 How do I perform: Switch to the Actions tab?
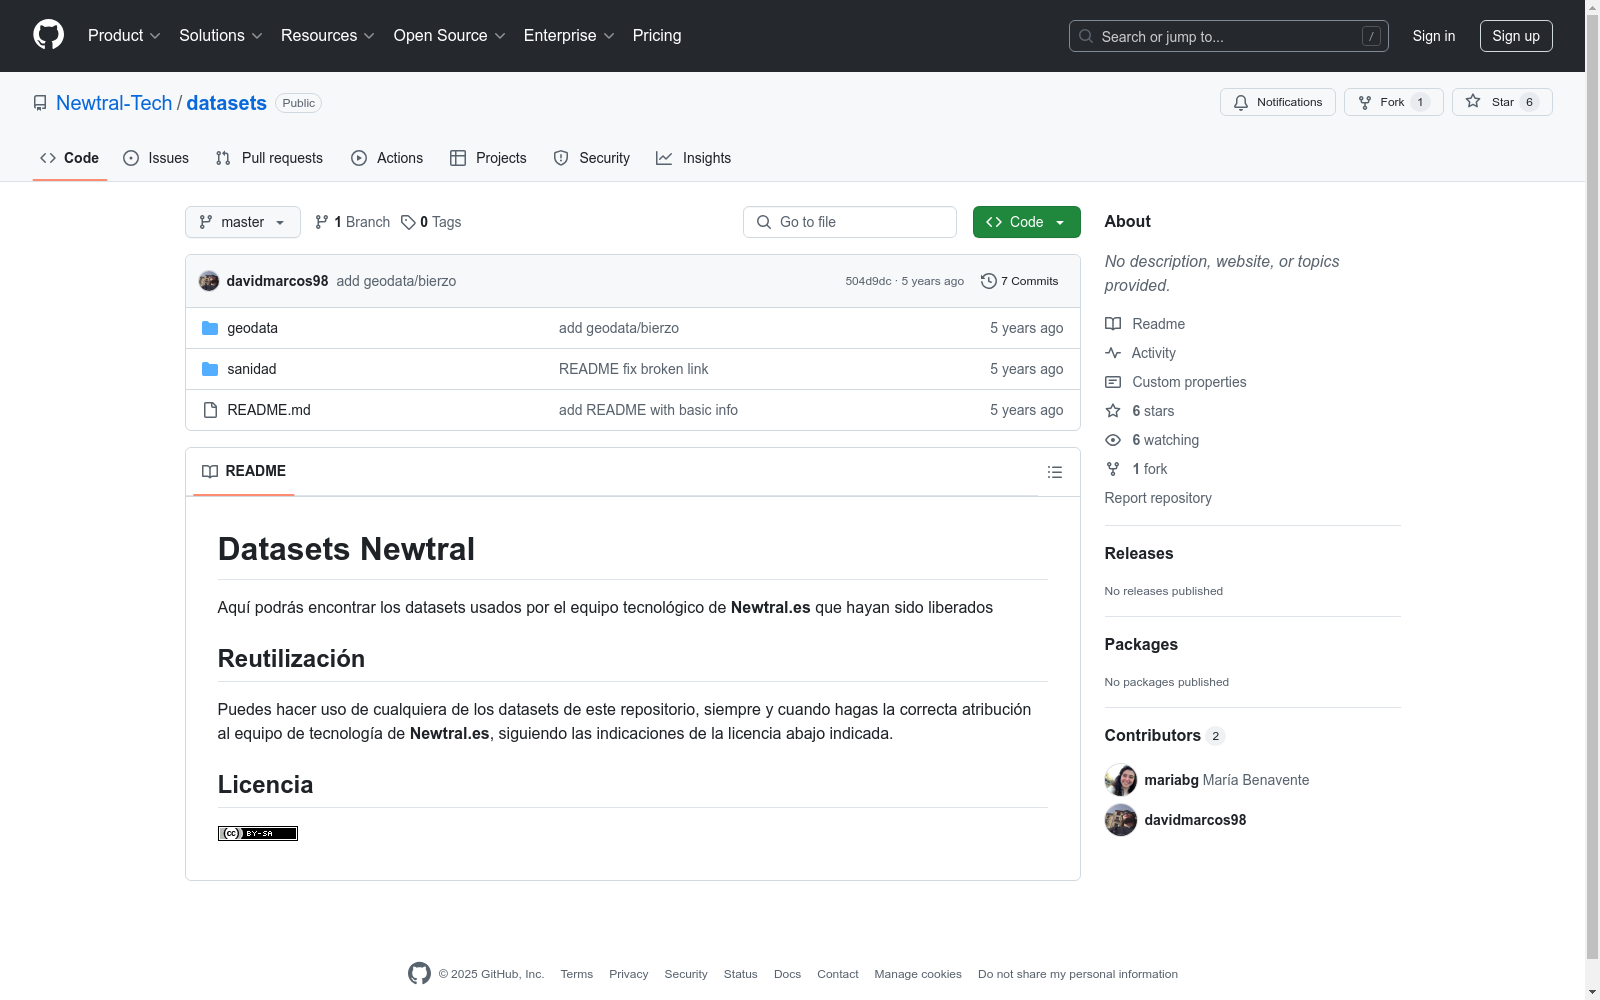click(x=387, y=158)
